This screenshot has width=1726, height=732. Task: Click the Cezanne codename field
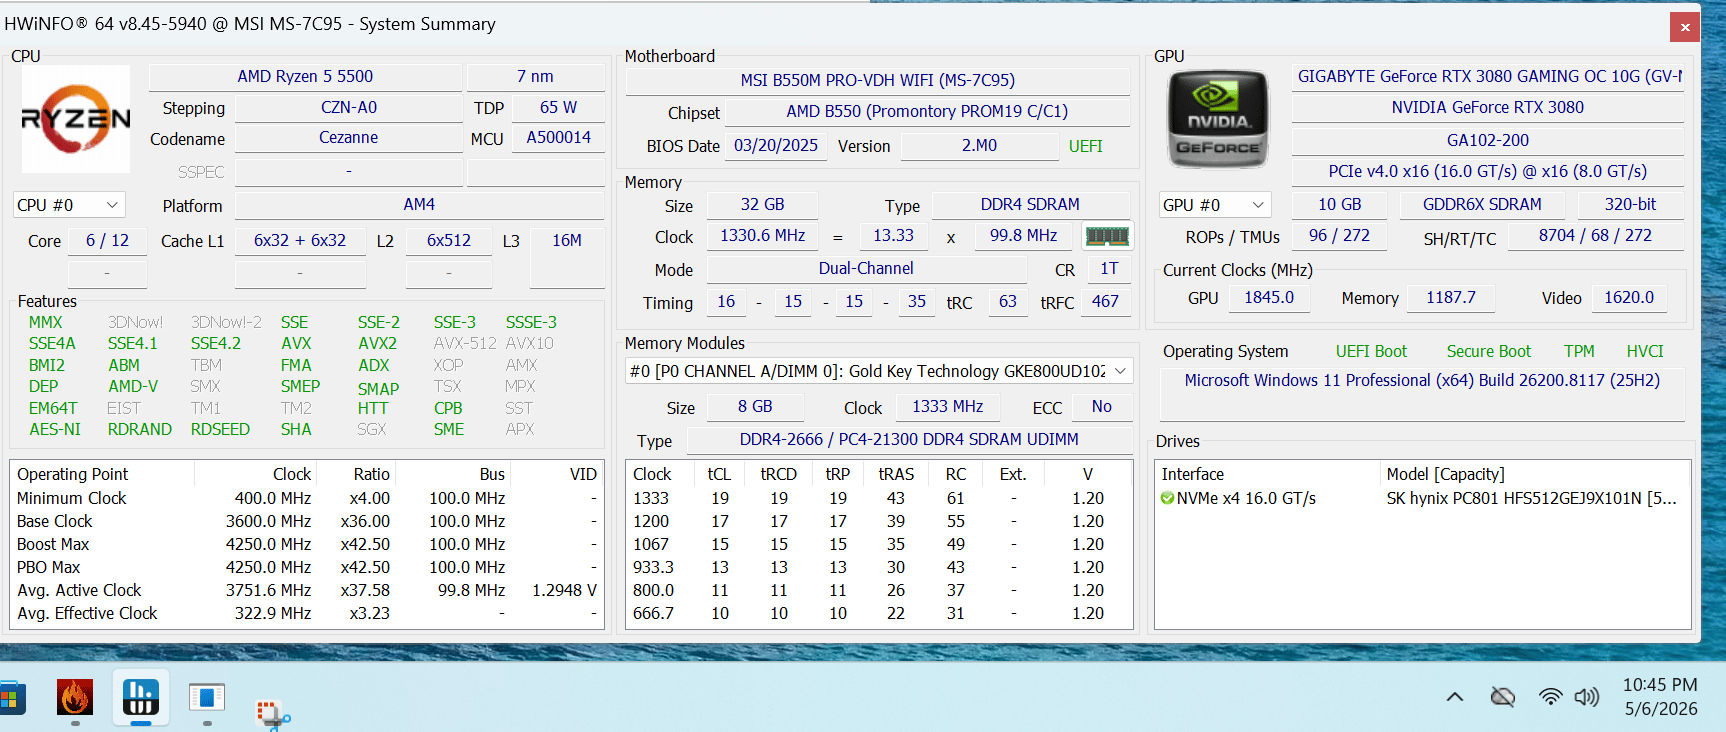pyautogui.click(x=348, y=138)
